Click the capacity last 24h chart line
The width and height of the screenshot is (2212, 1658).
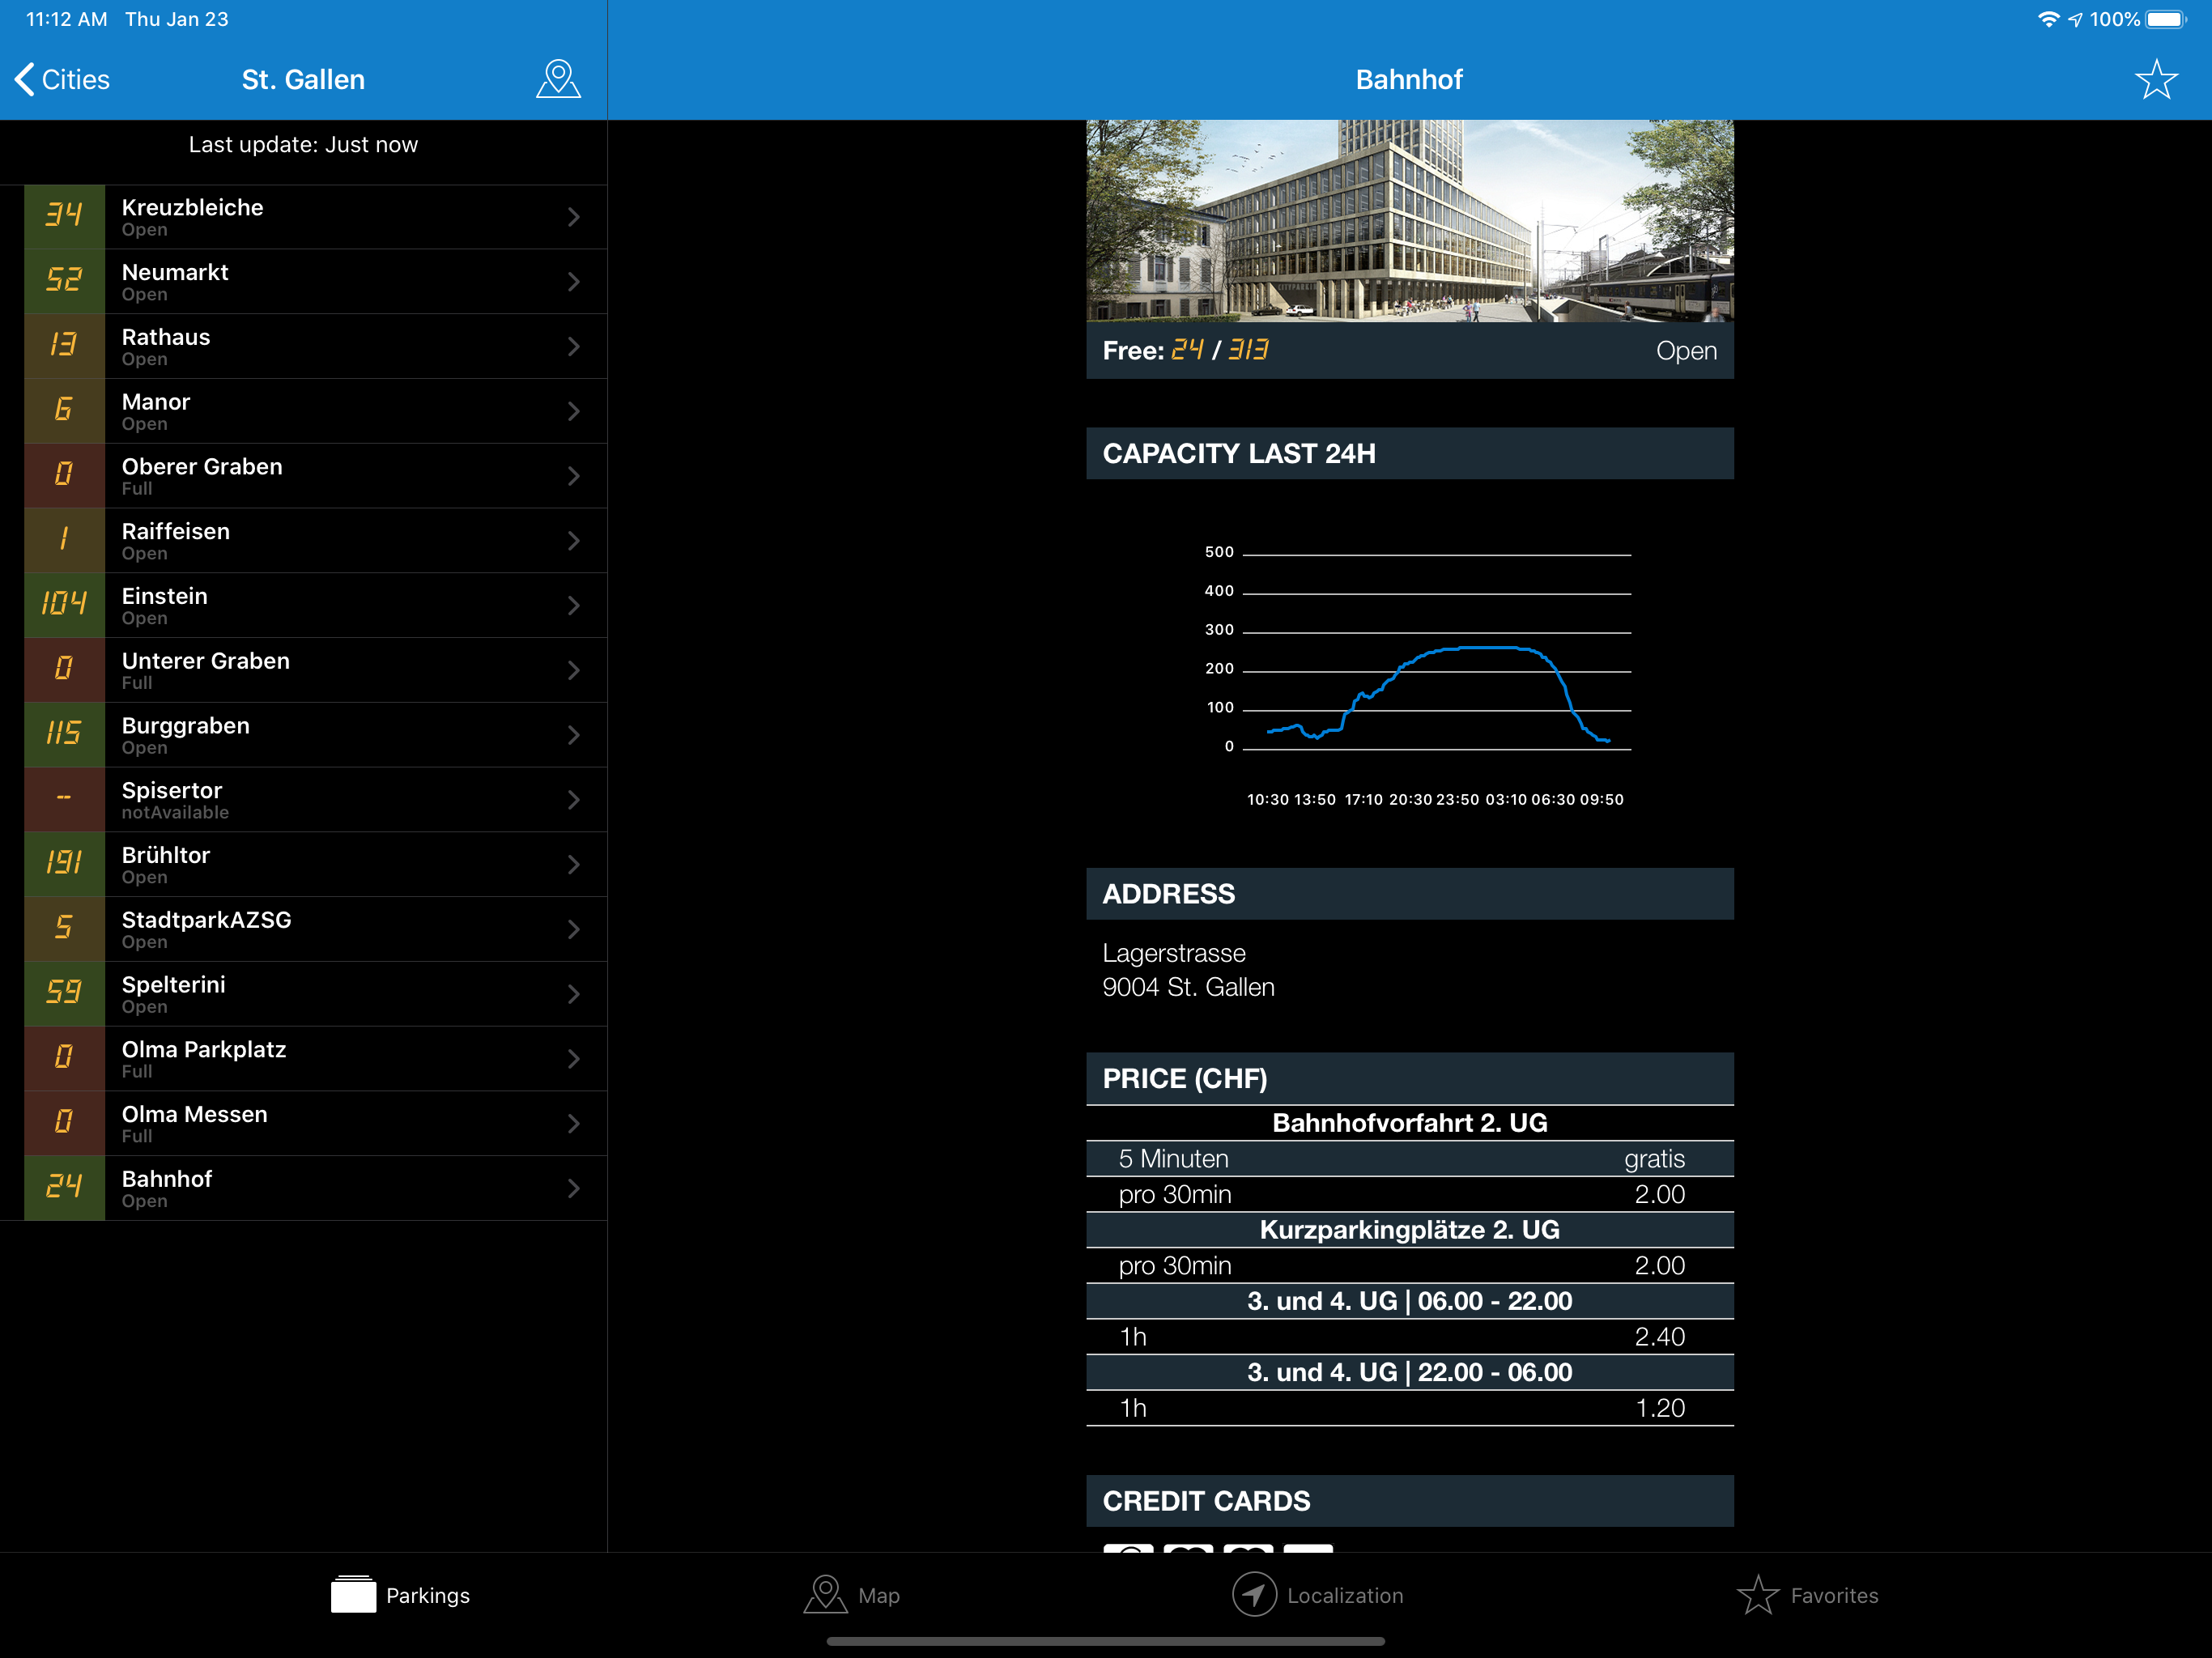[x=1437, y=693]
